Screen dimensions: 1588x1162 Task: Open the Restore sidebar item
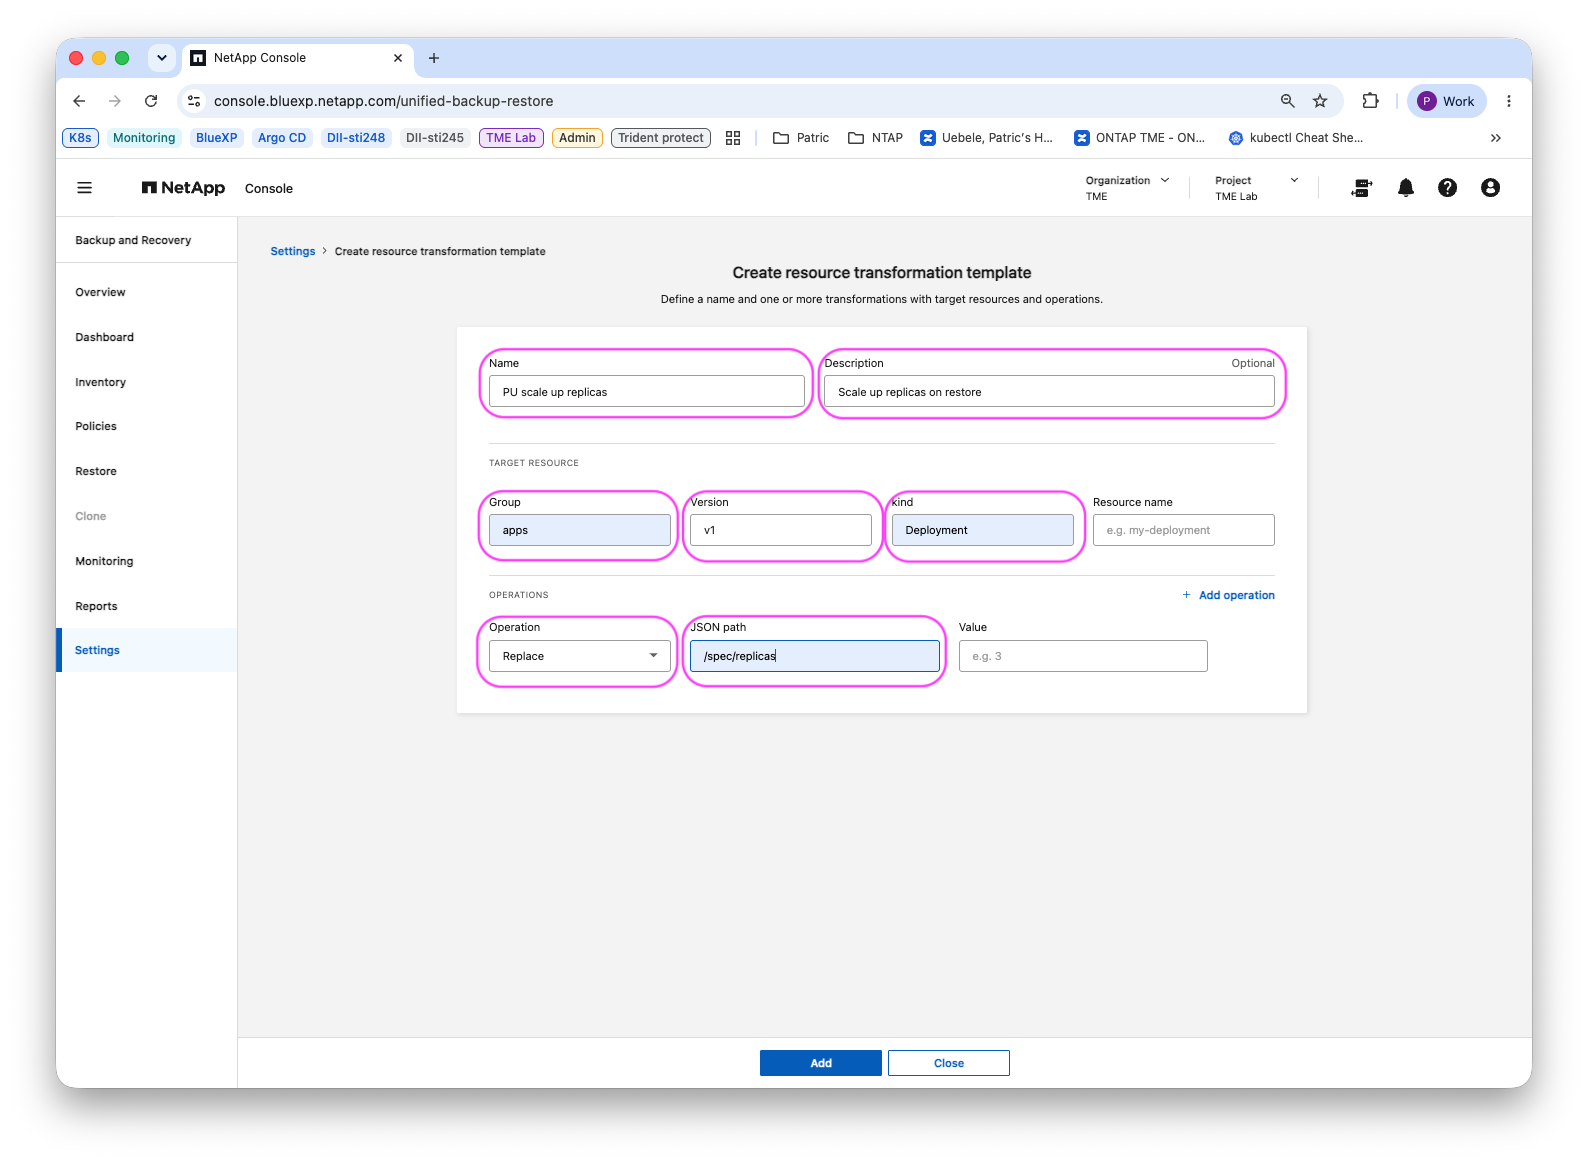pos(96,471)
